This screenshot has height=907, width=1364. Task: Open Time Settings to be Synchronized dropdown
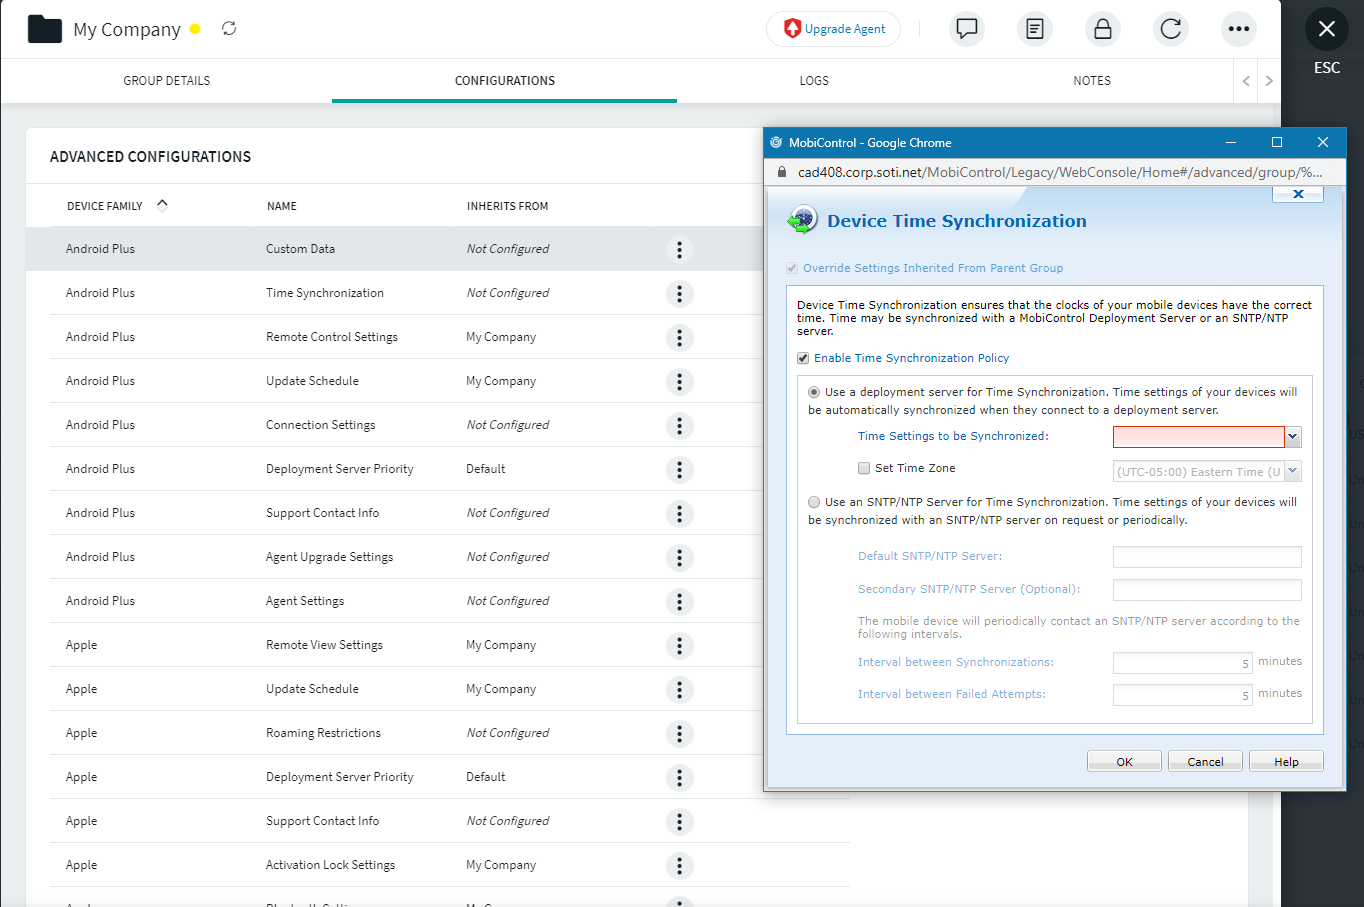point(1292,437)
